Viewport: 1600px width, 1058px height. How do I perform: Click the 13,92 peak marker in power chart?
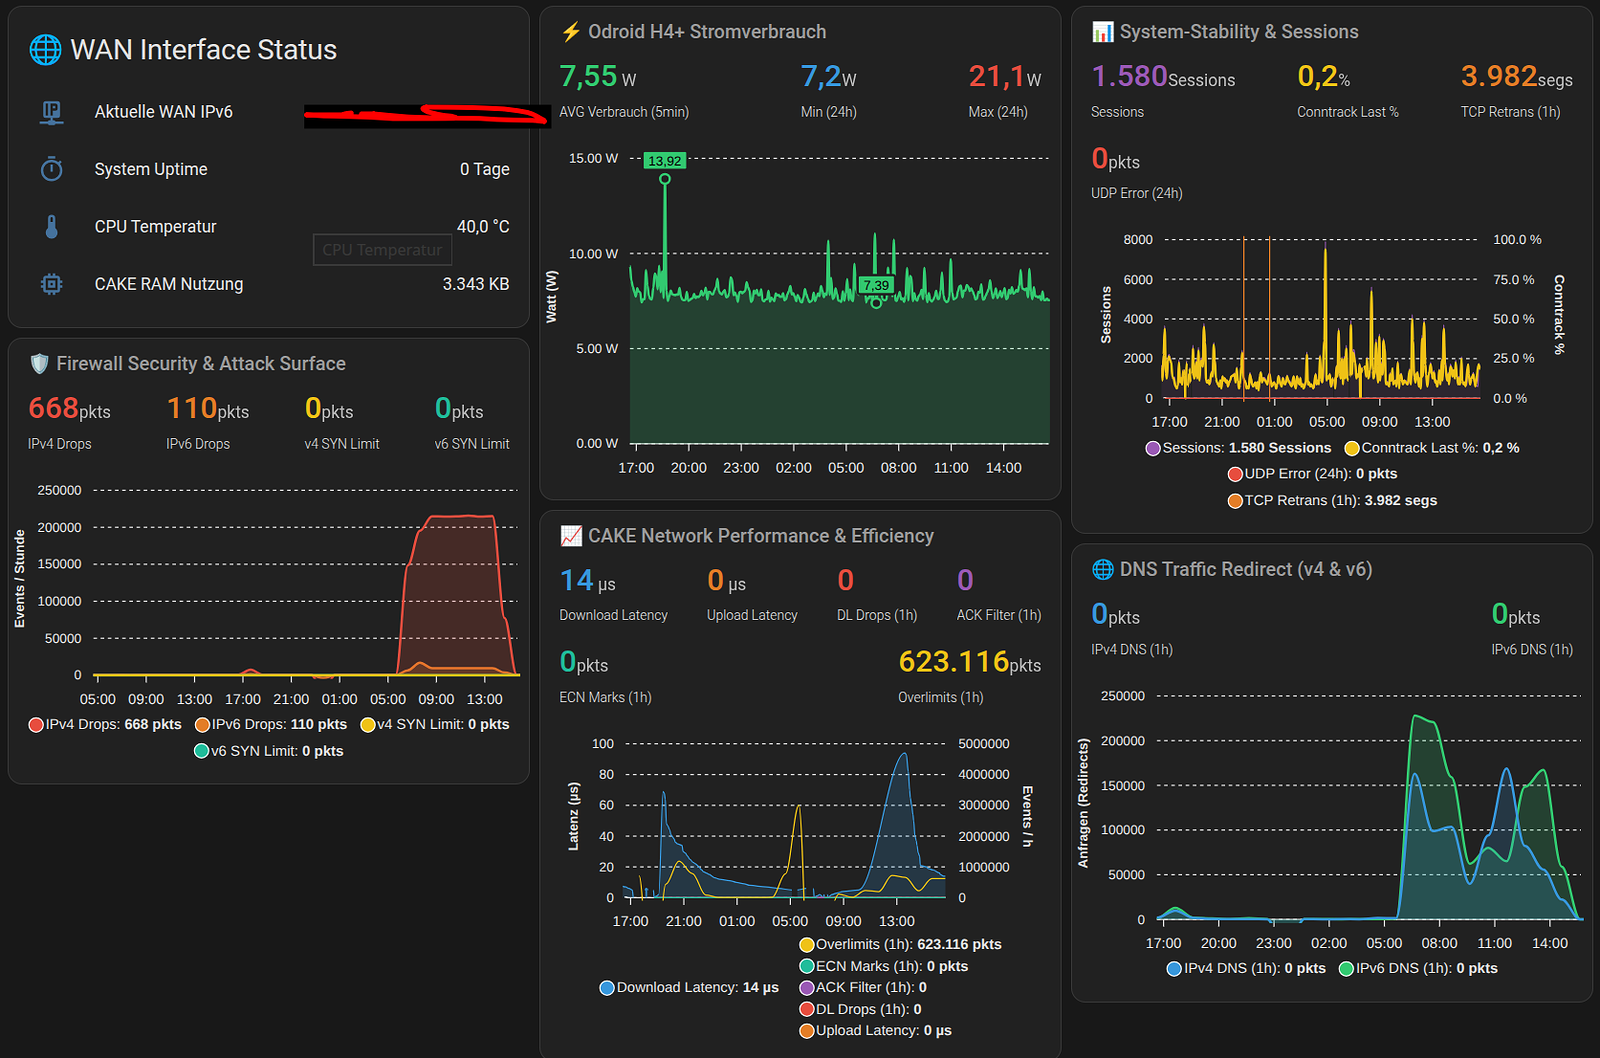click(664, 161)
